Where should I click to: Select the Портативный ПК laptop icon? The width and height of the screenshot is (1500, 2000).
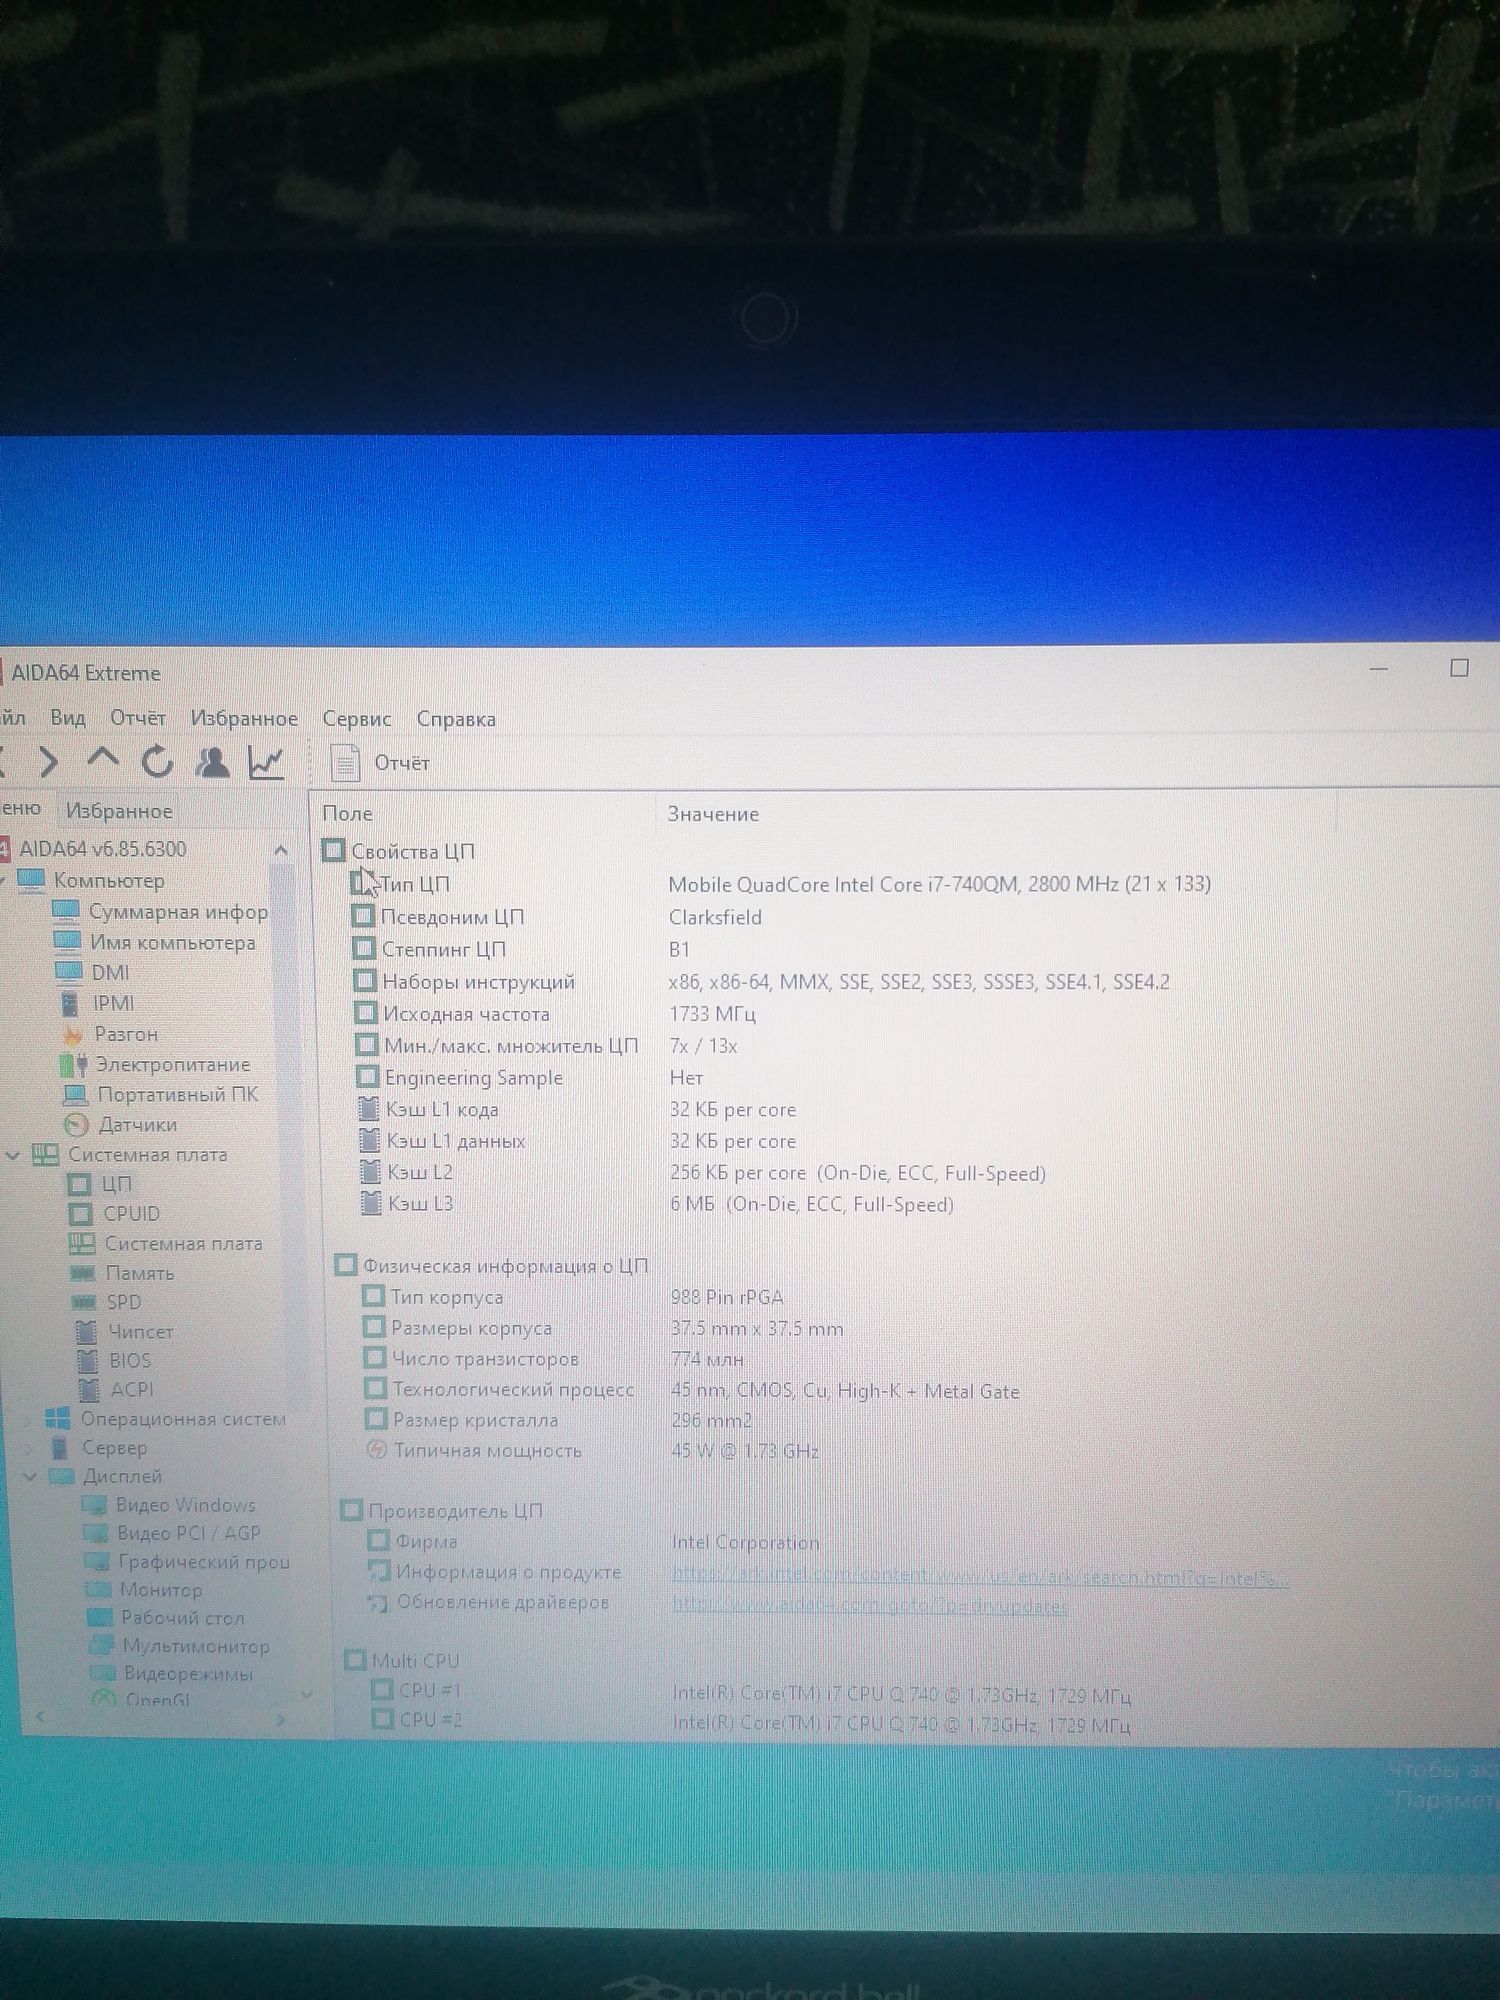pyautogui.click(x=75, y=1095)
